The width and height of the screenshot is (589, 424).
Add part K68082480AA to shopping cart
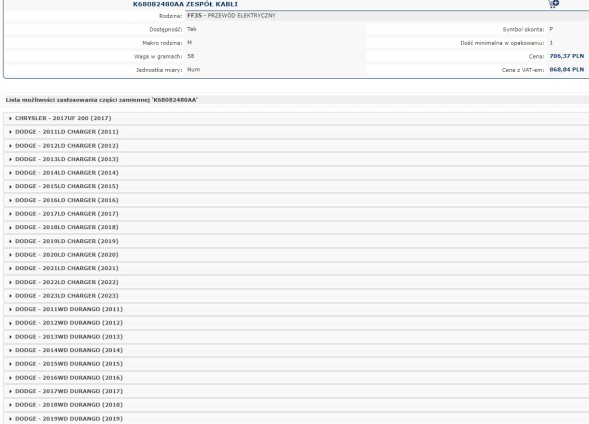tap(553, 4)
